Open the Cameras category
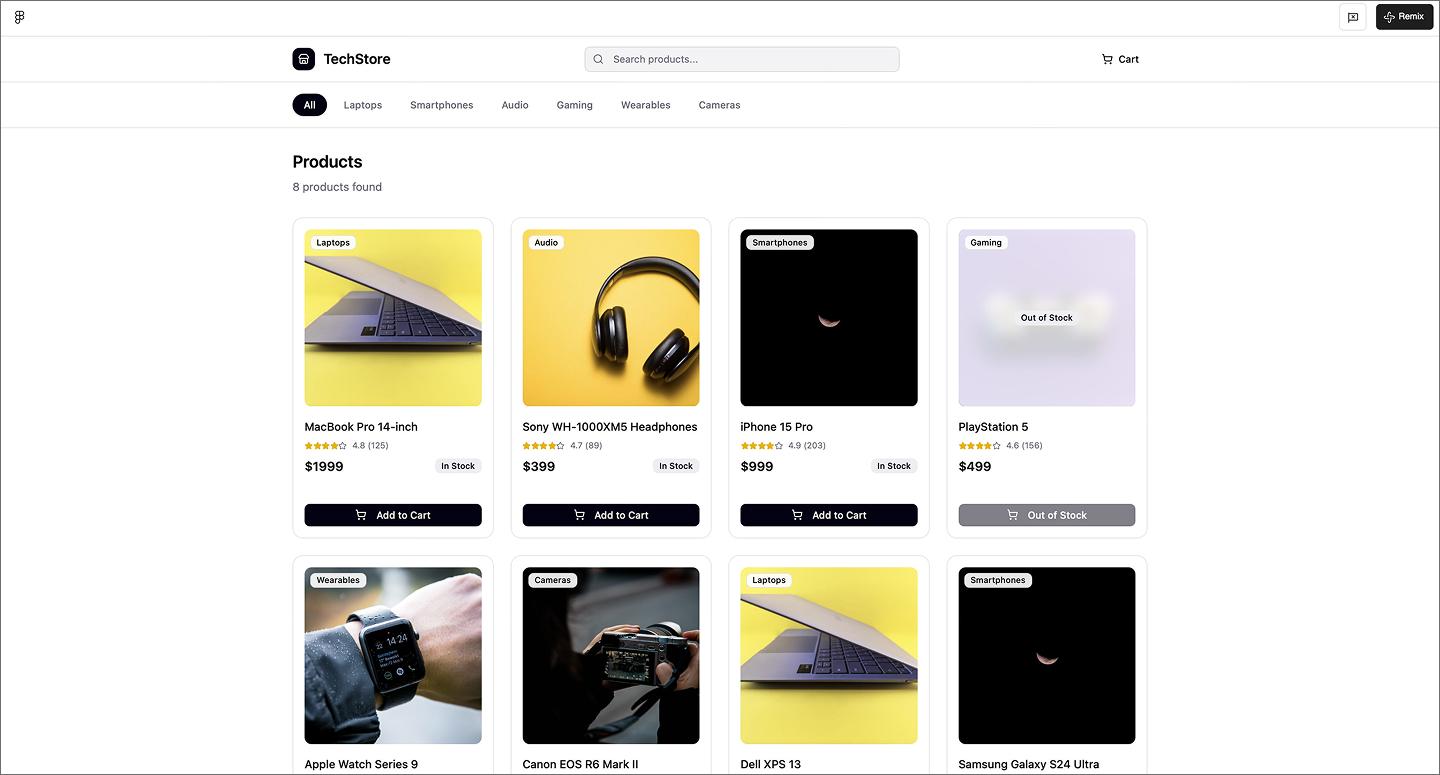The width and height of the screenshot is (1440, 775). coord(720,105)
